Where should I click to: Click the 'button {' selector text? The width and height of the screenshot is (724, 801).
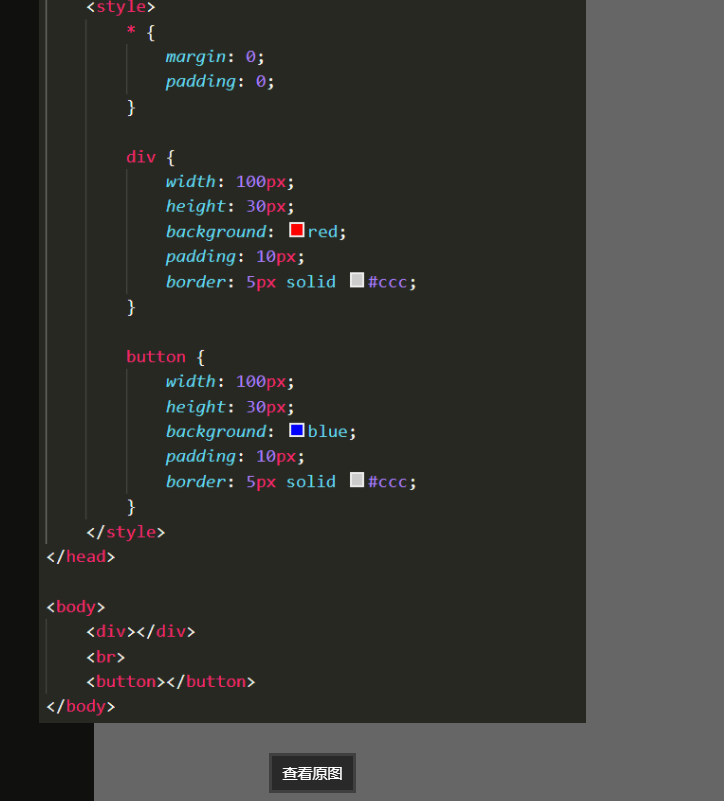(x=166, y=357)
